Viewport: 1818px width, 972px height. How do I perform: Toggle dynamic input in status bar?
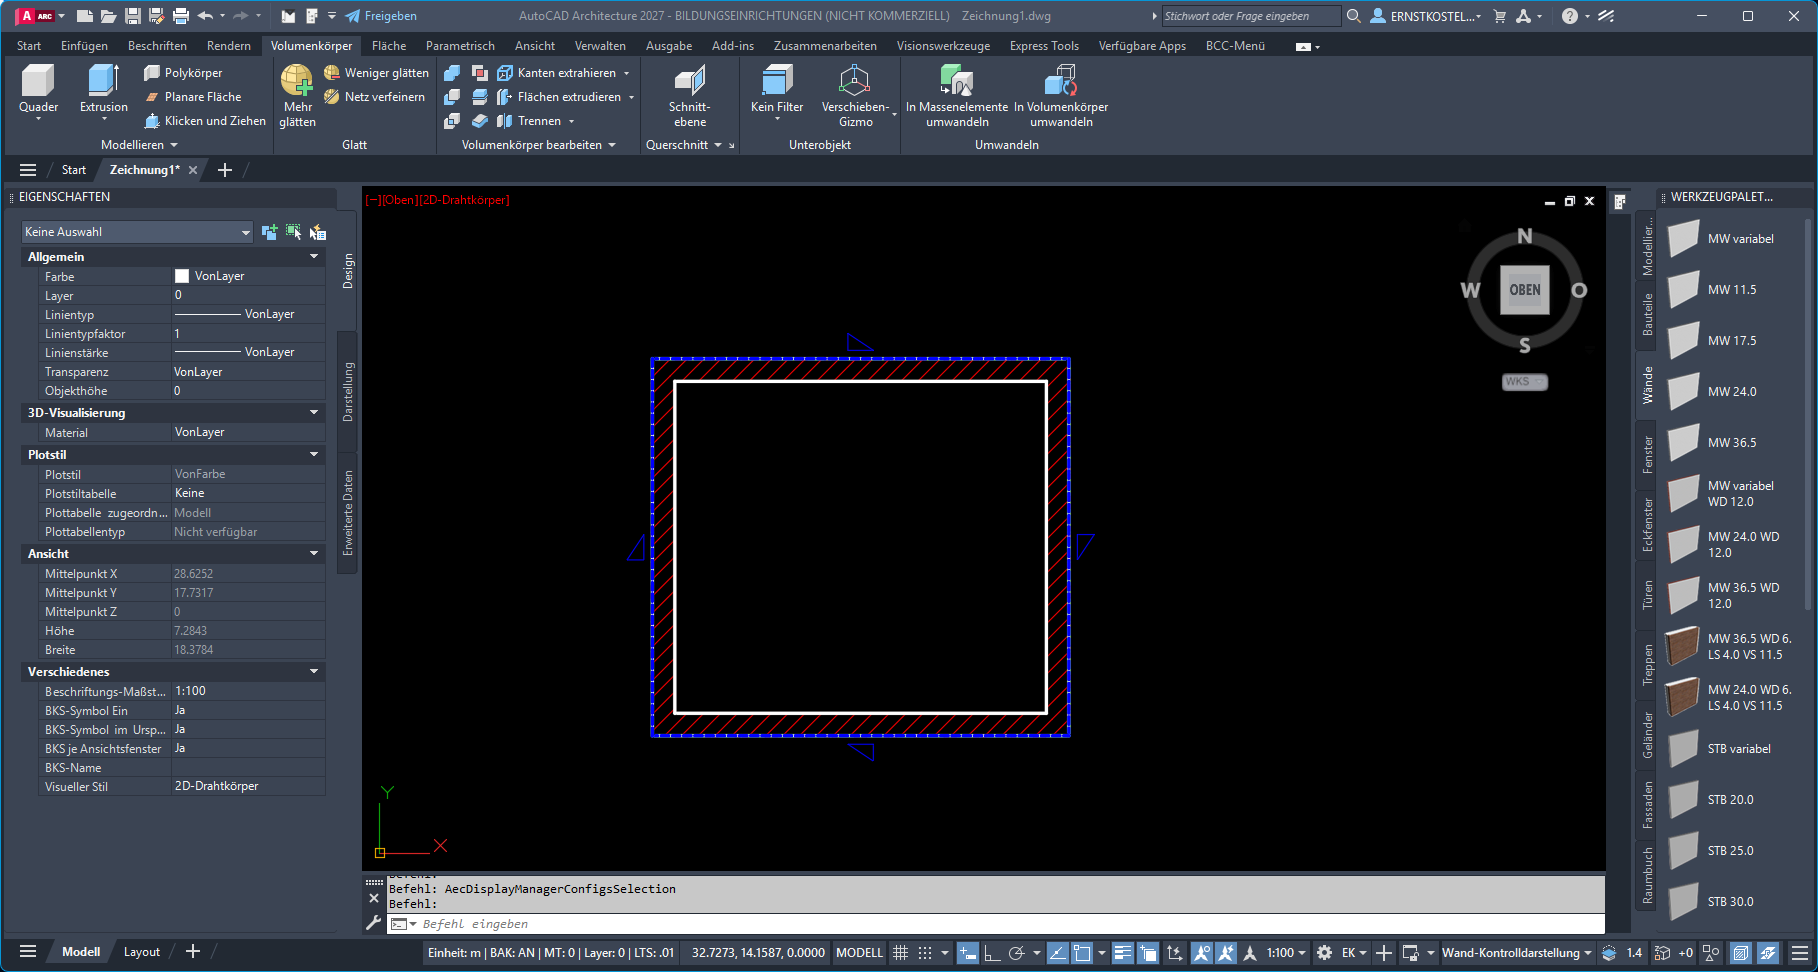pyautogui.click(x=967, y=953)
